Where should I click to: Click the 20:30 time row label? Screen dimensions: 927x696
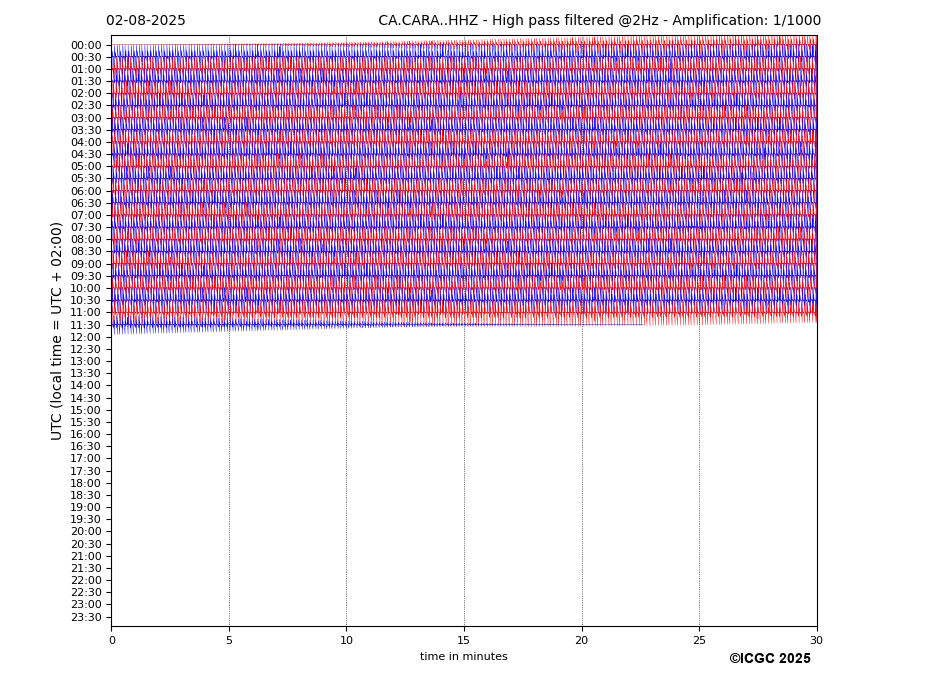point(86,544)
